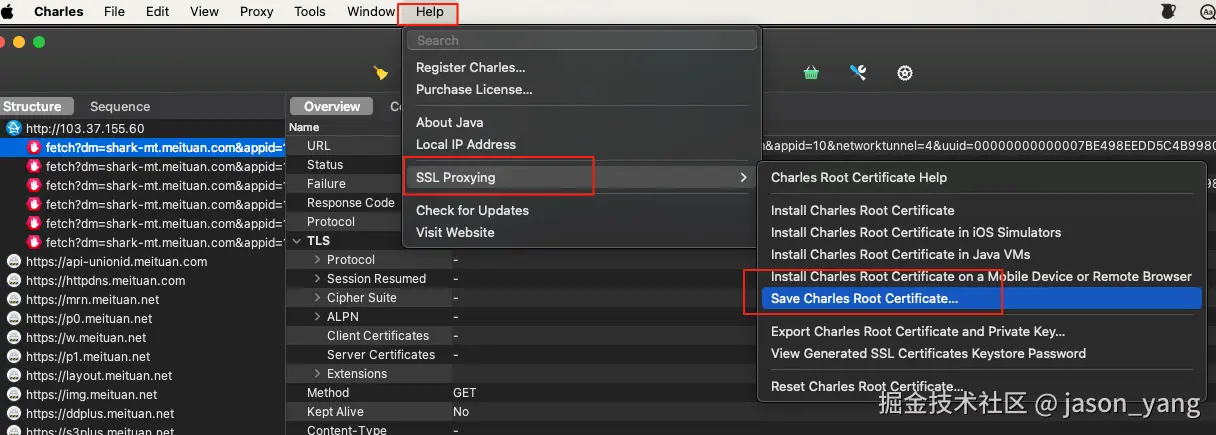This screenshot has height=435, width=1216.
Task: Click the lock icon beside https://w.meituan.net
Action: coord(14,338)
